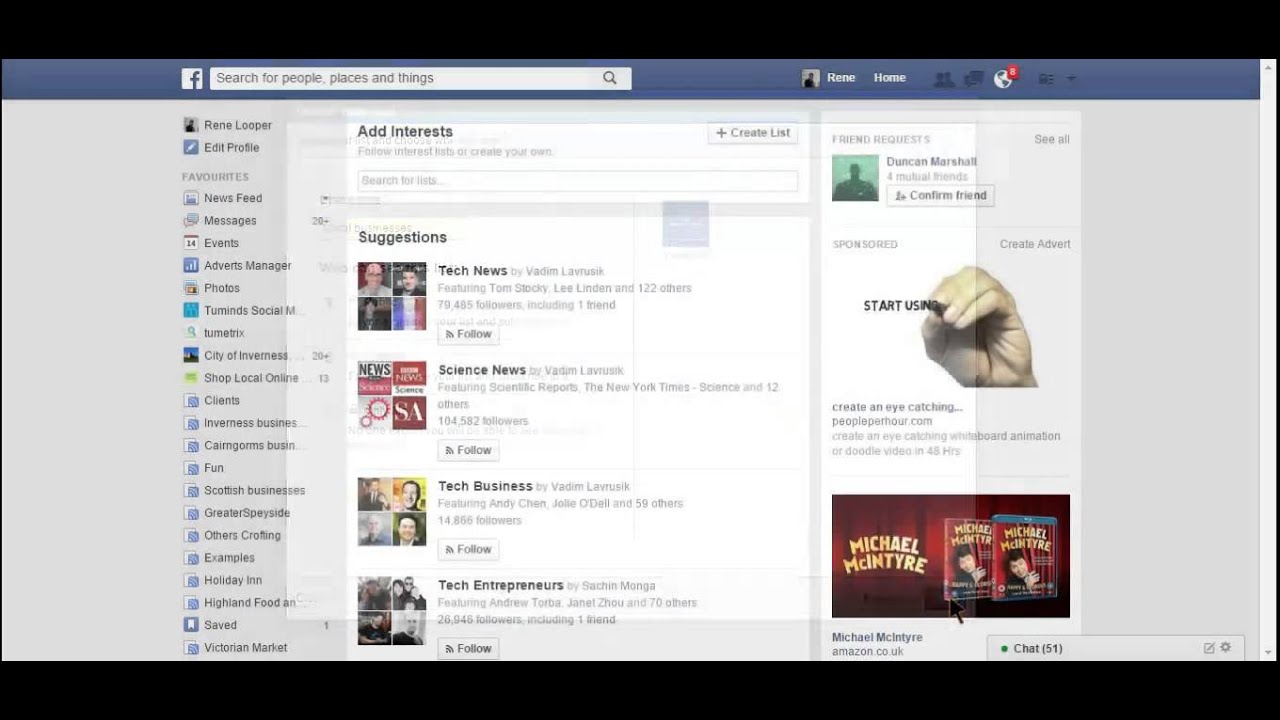Screen dimensions: 1280x720
Task: Click the Facebook logo icon
Action: (192, 78)
